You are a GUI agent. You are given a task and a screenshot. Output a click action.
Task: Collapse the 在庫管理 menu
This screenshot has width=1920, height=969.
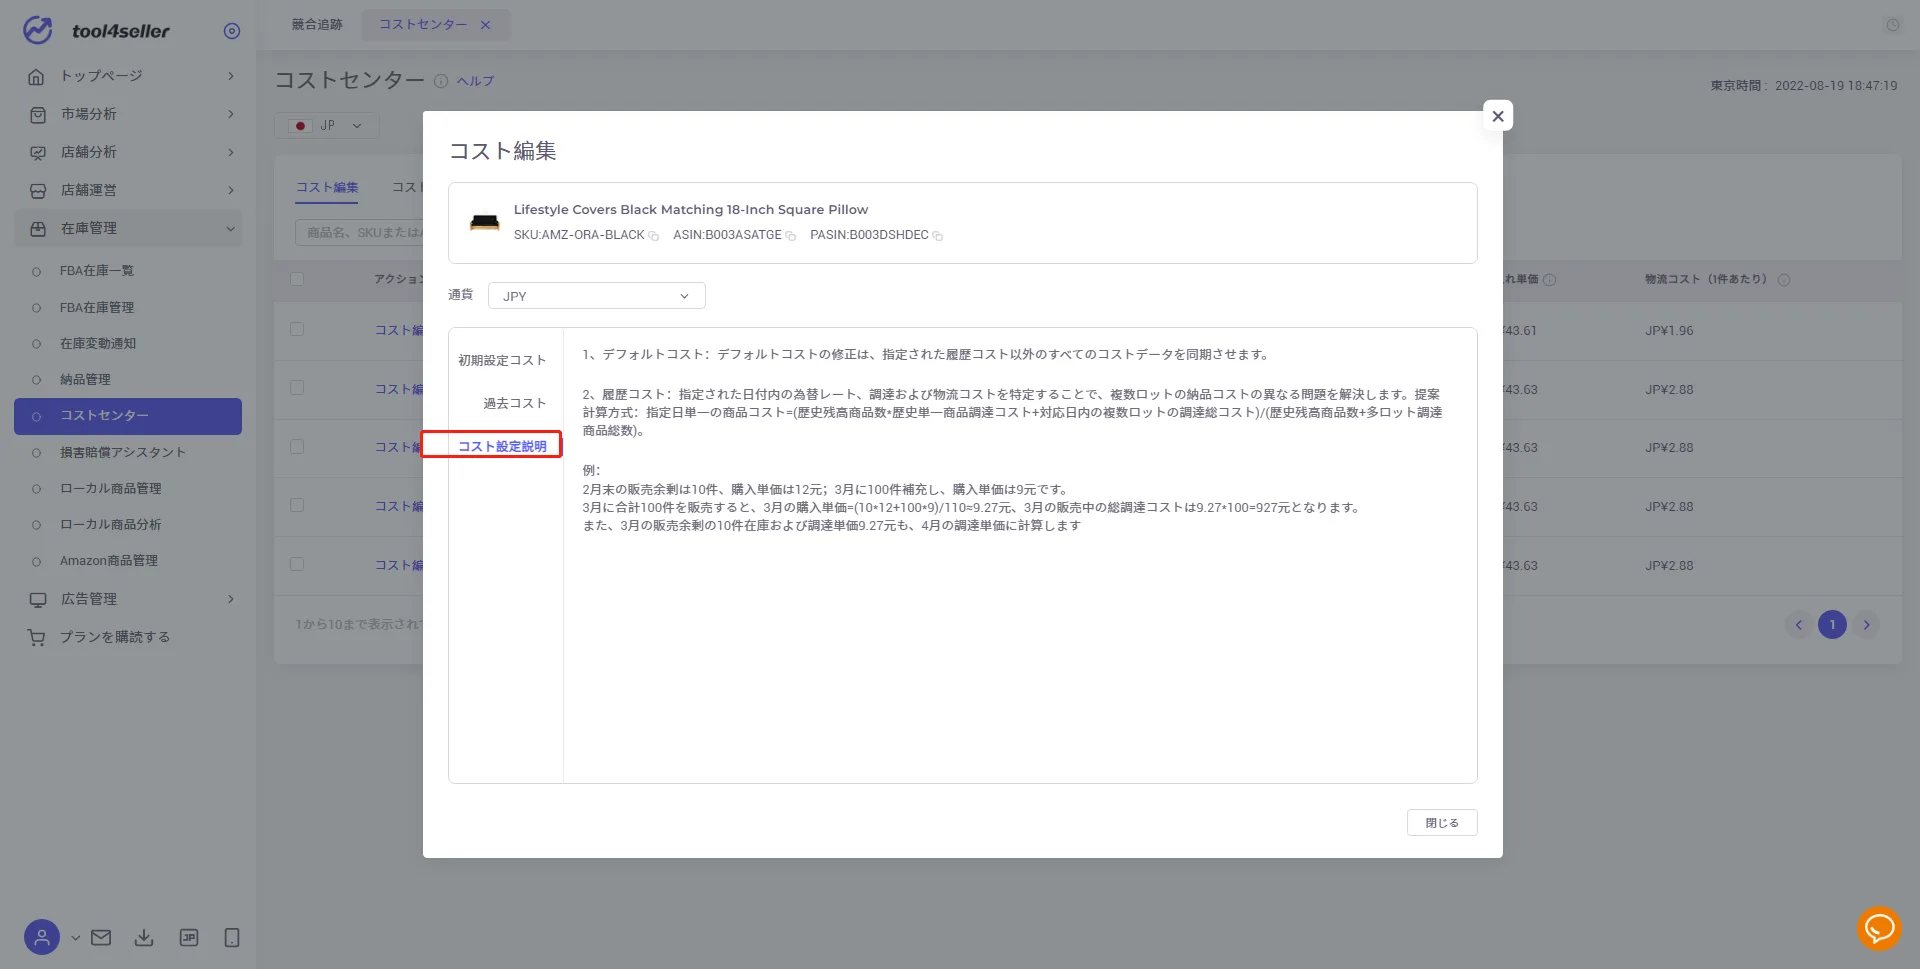231,228
